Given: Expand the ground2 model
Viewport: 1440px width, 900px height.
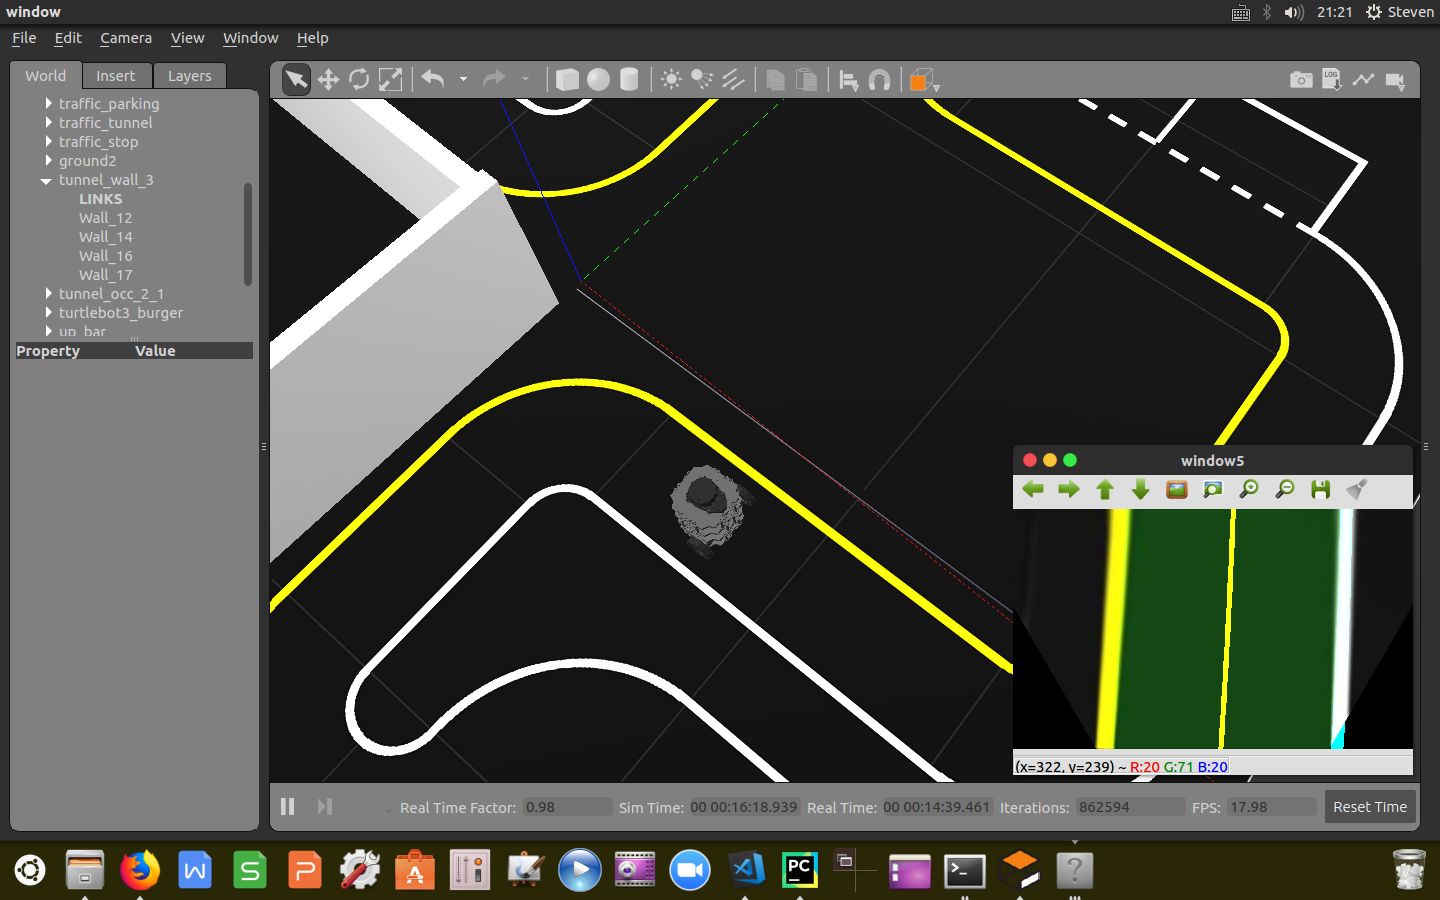Looking at the screenshot, I should pyautogui.click(x=48, y=160).
